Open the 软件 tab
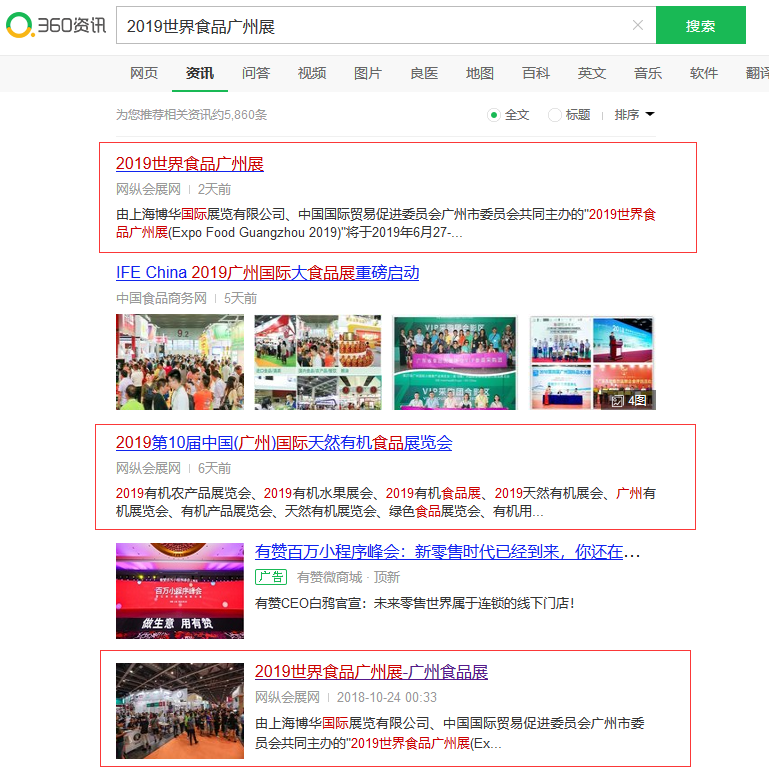The width and height of the screenshot is (769, 774). pyautogui.click(x=703, y=73)
